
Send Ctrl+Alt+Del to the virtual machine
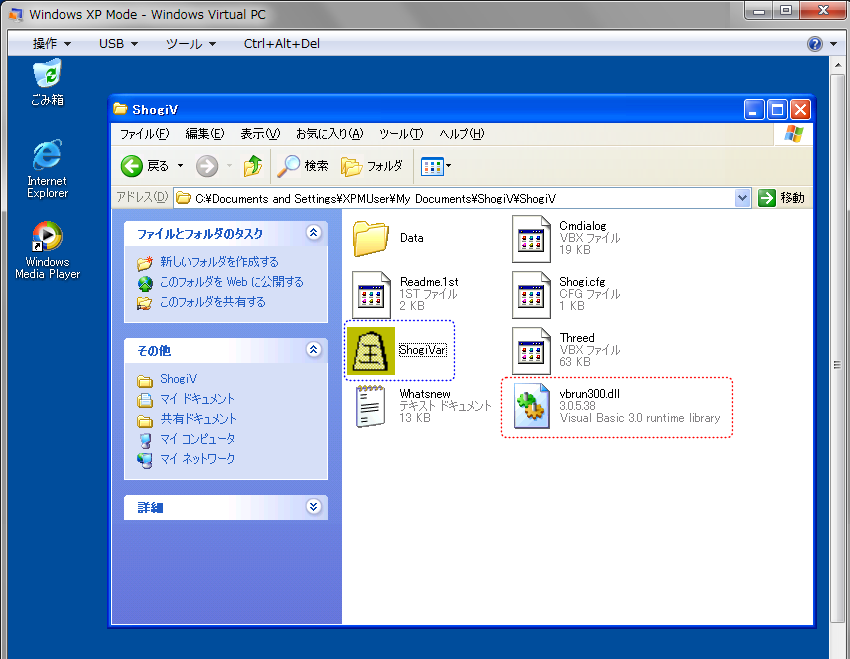pyautogui.click(x=282, y=44)
